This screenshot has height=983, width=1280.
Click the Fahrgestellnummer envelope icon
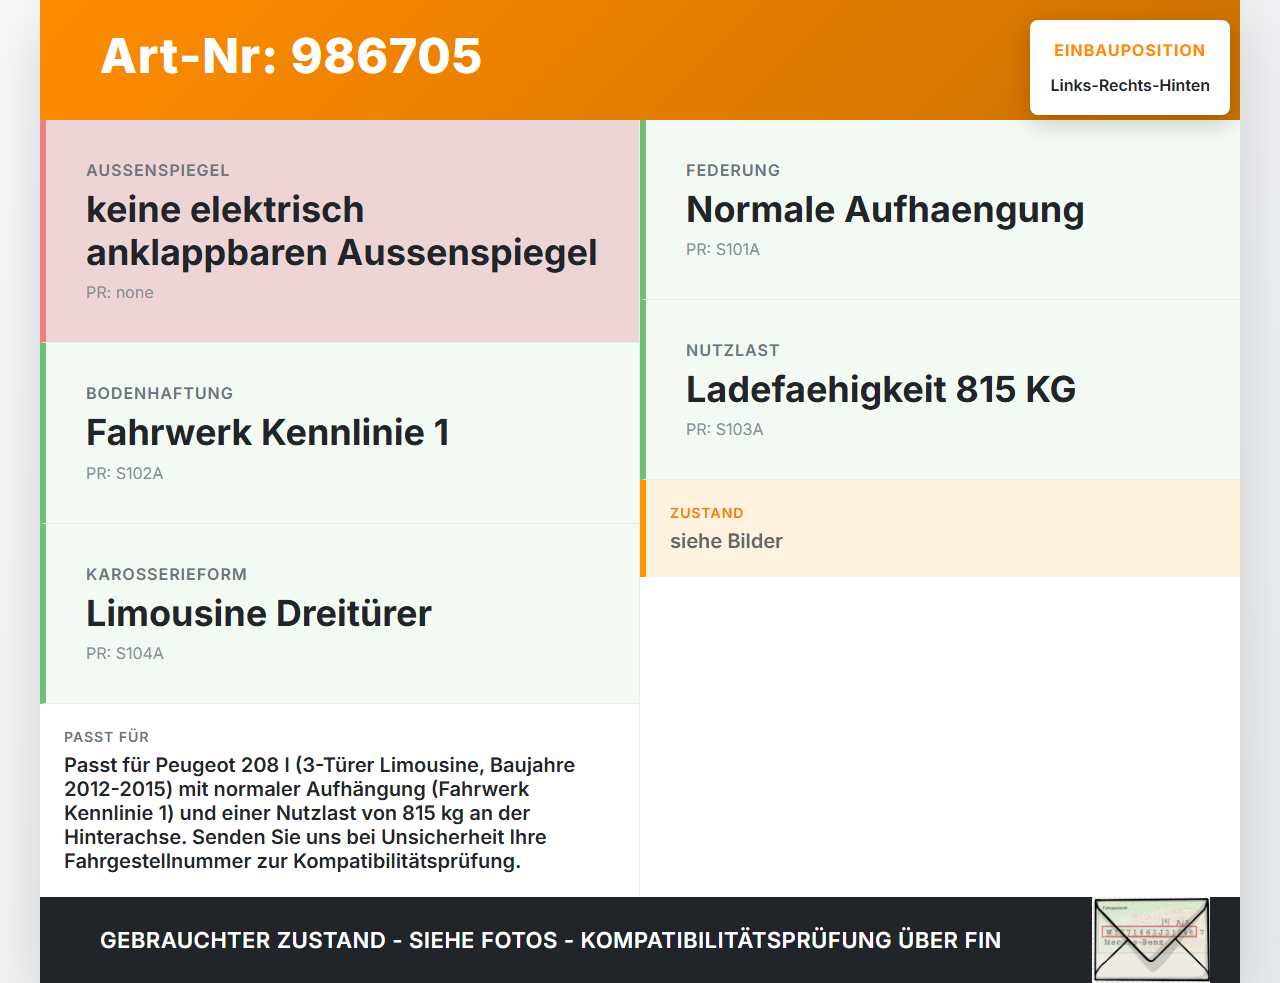click(1151, 938)
